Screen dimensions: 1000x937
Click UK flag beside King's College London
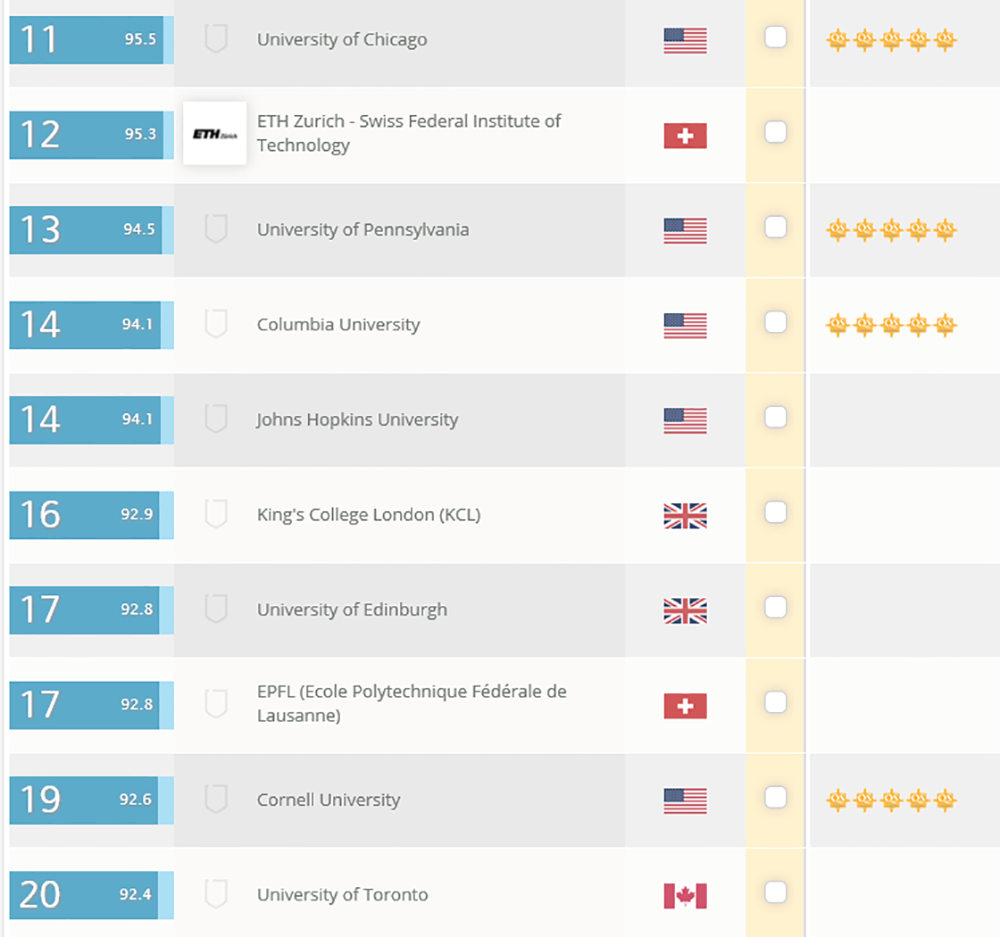(x=685, y=515)
